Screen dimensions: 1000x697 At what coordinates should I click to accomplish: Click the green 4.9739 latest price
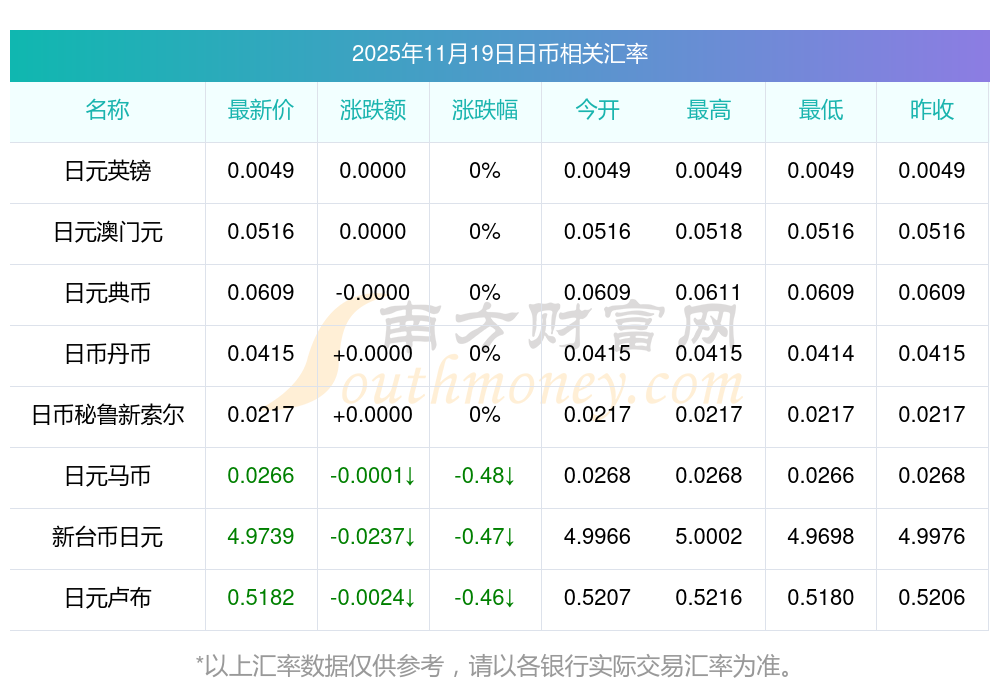[x=261, y=537]
